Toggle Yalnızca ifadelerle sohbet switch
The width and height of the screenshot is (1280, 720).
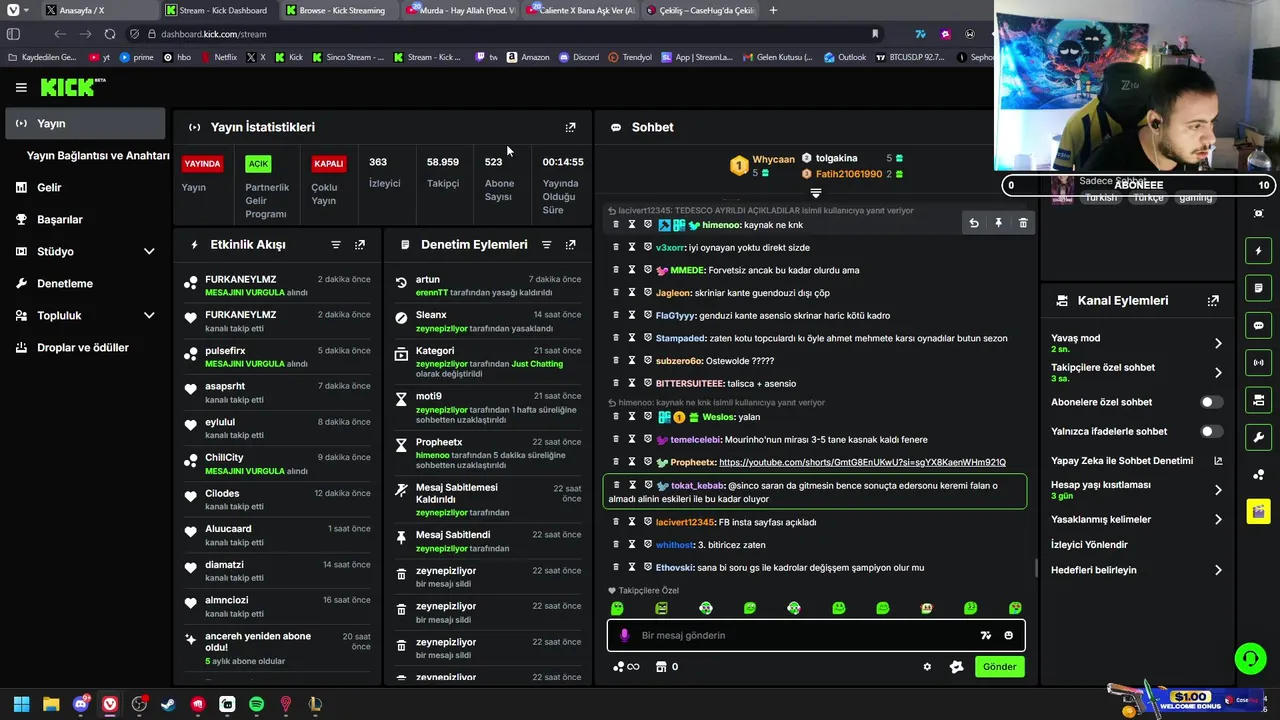click(1211, 432)
